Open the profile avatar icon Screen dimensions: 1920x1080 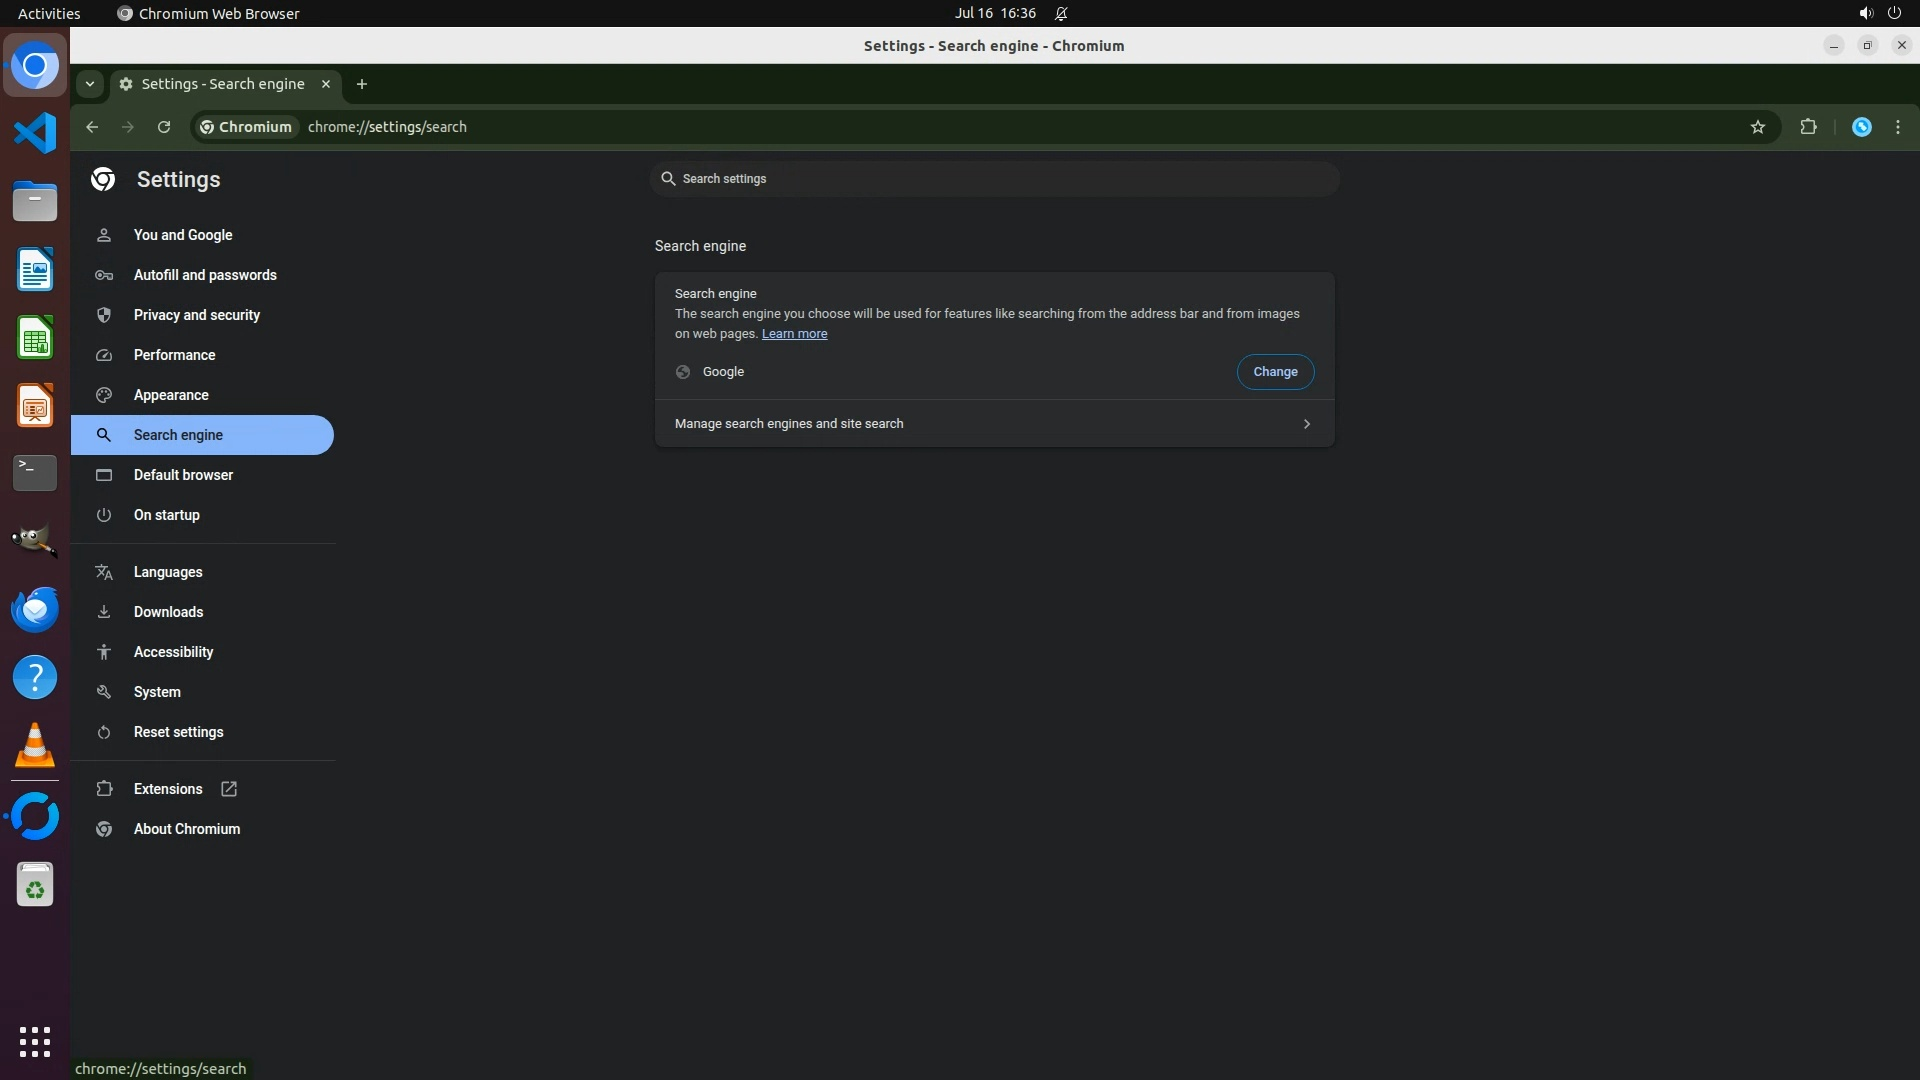1861,127
